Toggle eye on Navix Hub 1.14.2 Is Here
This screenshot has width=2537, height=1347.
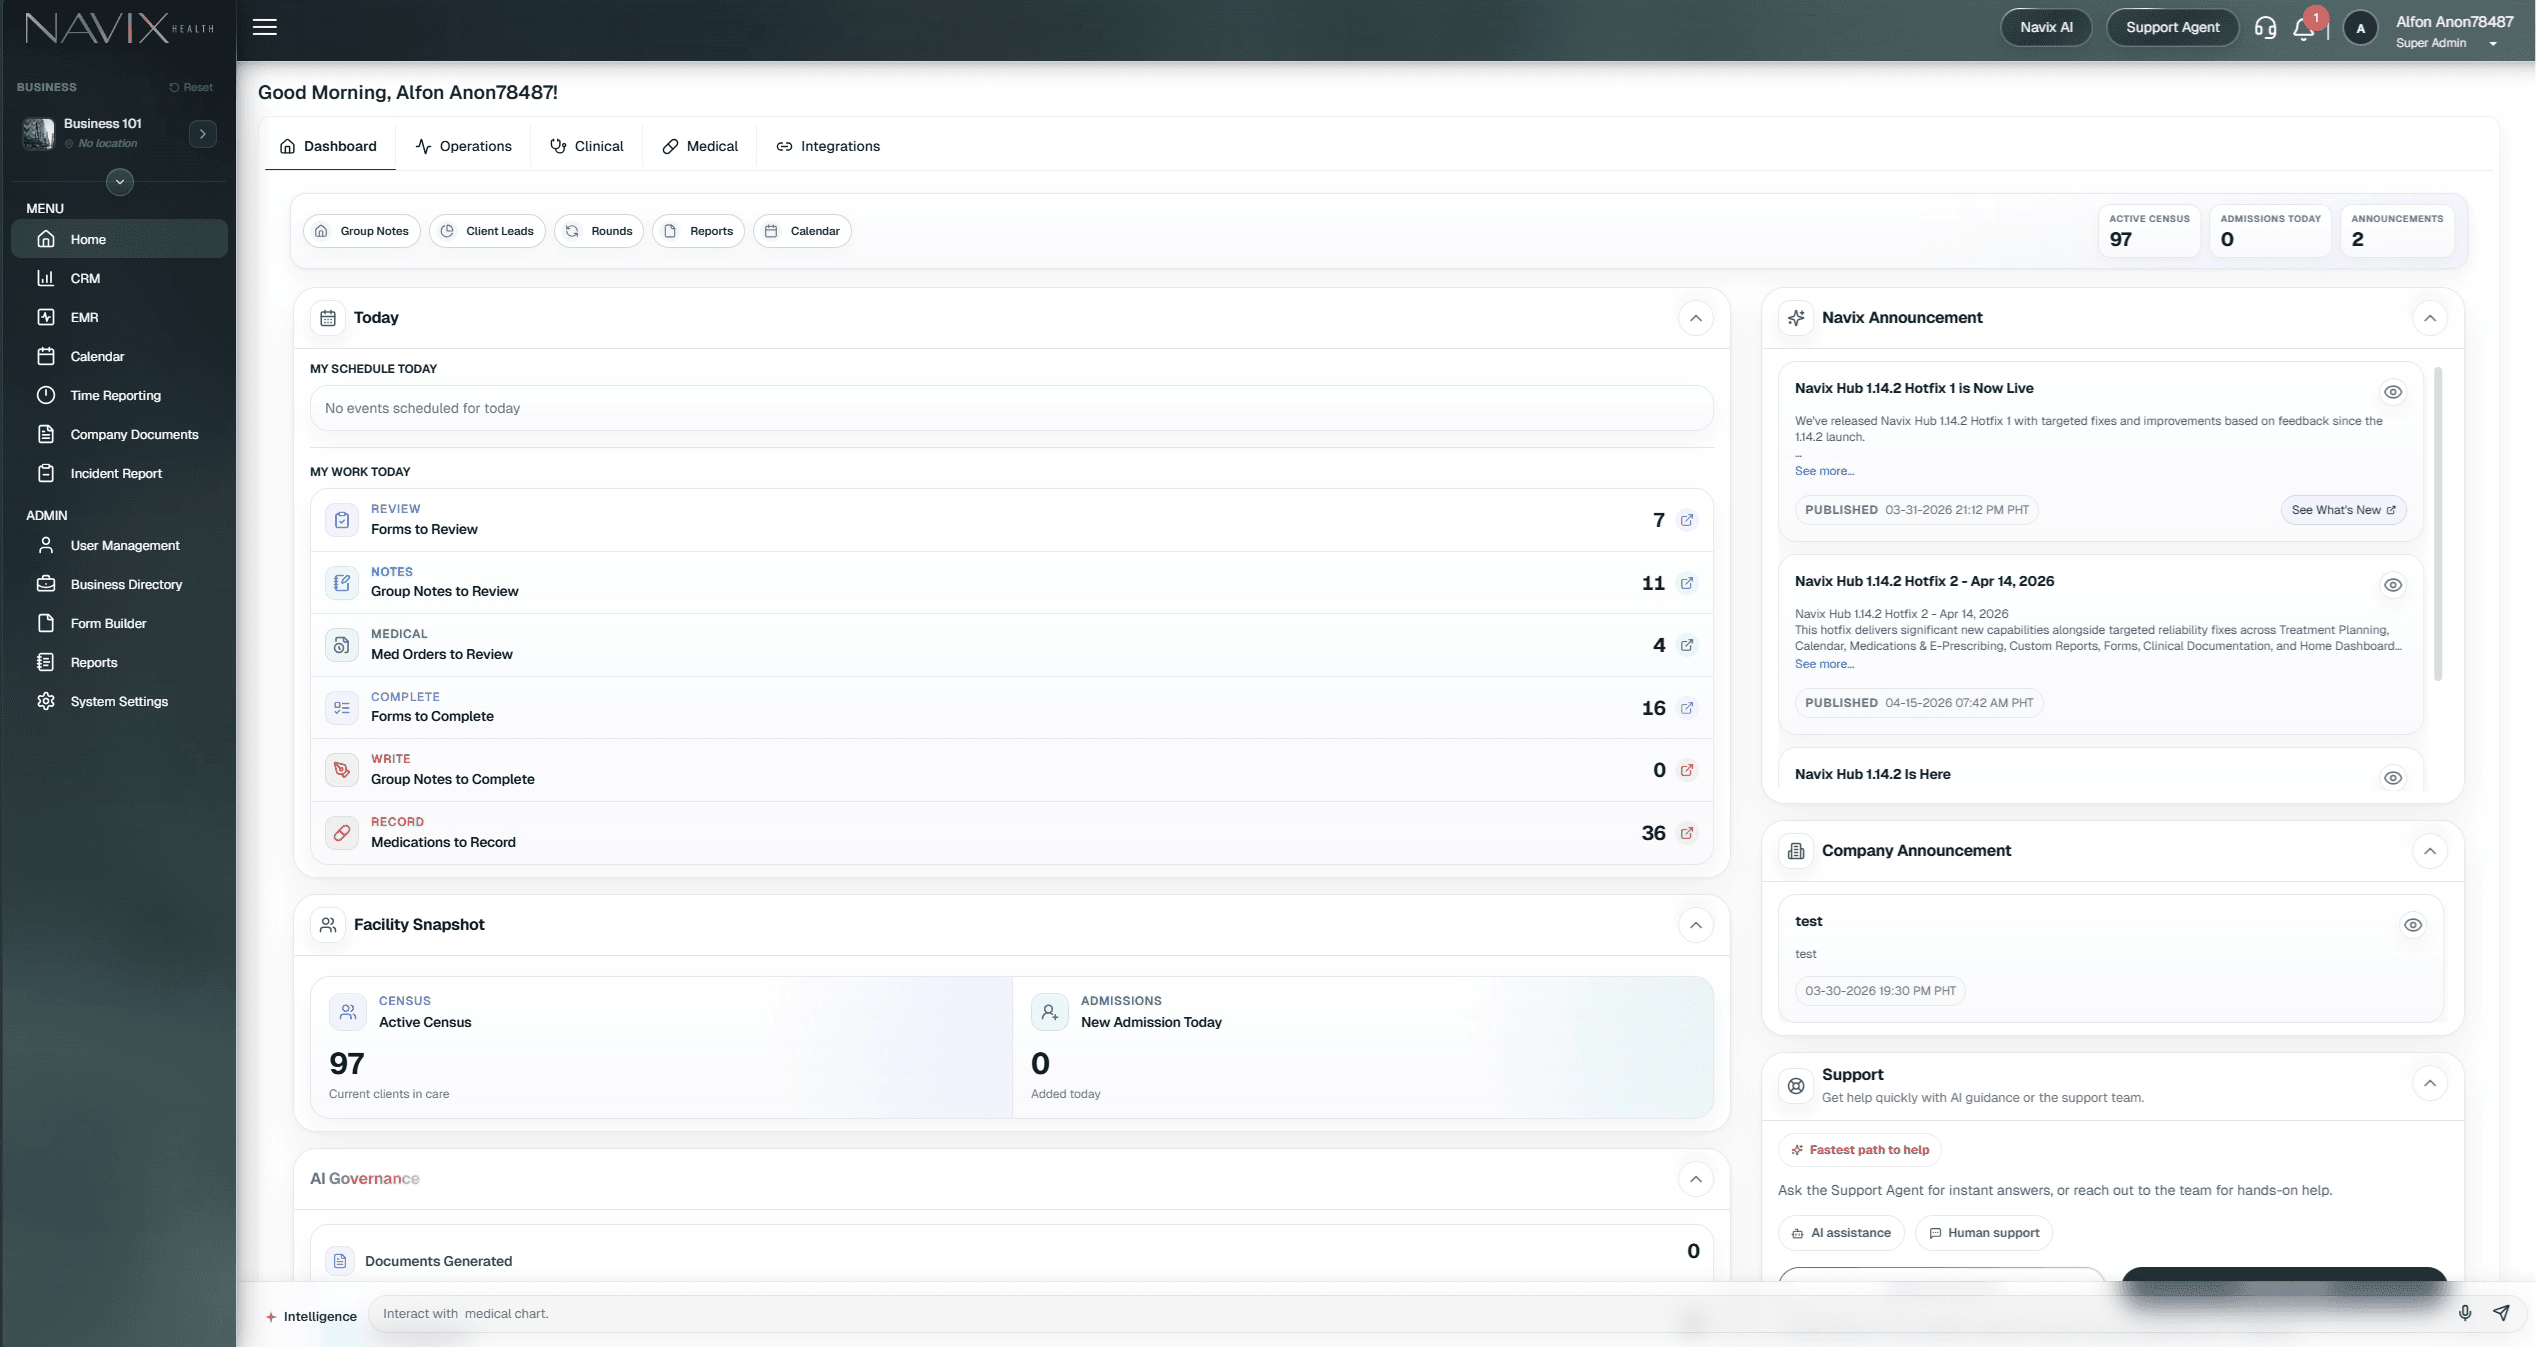pyautogui.click(x=2393, y=778)
